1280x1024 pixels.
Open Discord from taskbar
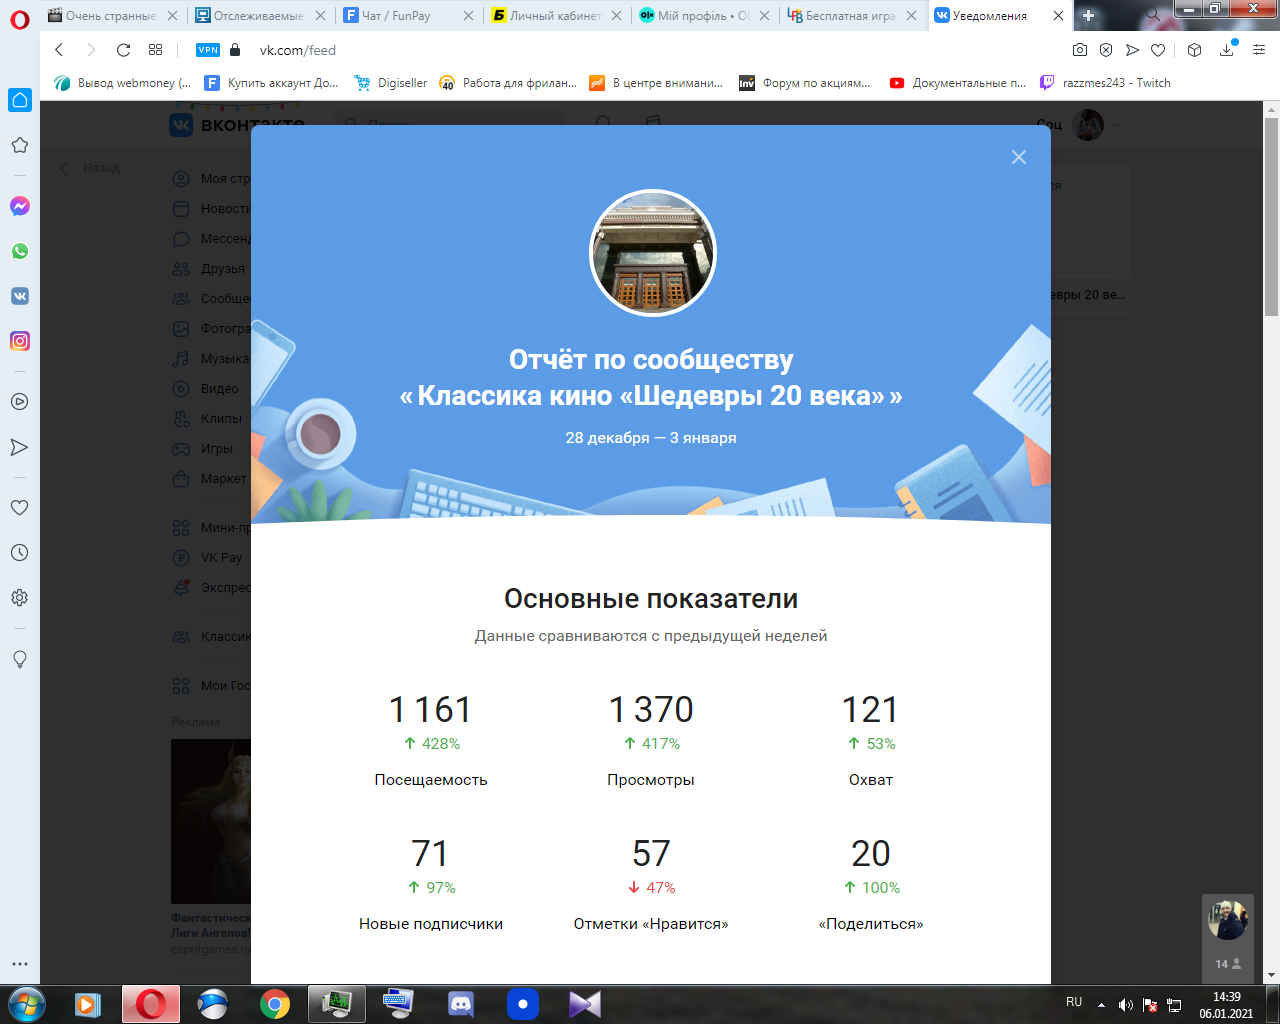pos(460,1004)
